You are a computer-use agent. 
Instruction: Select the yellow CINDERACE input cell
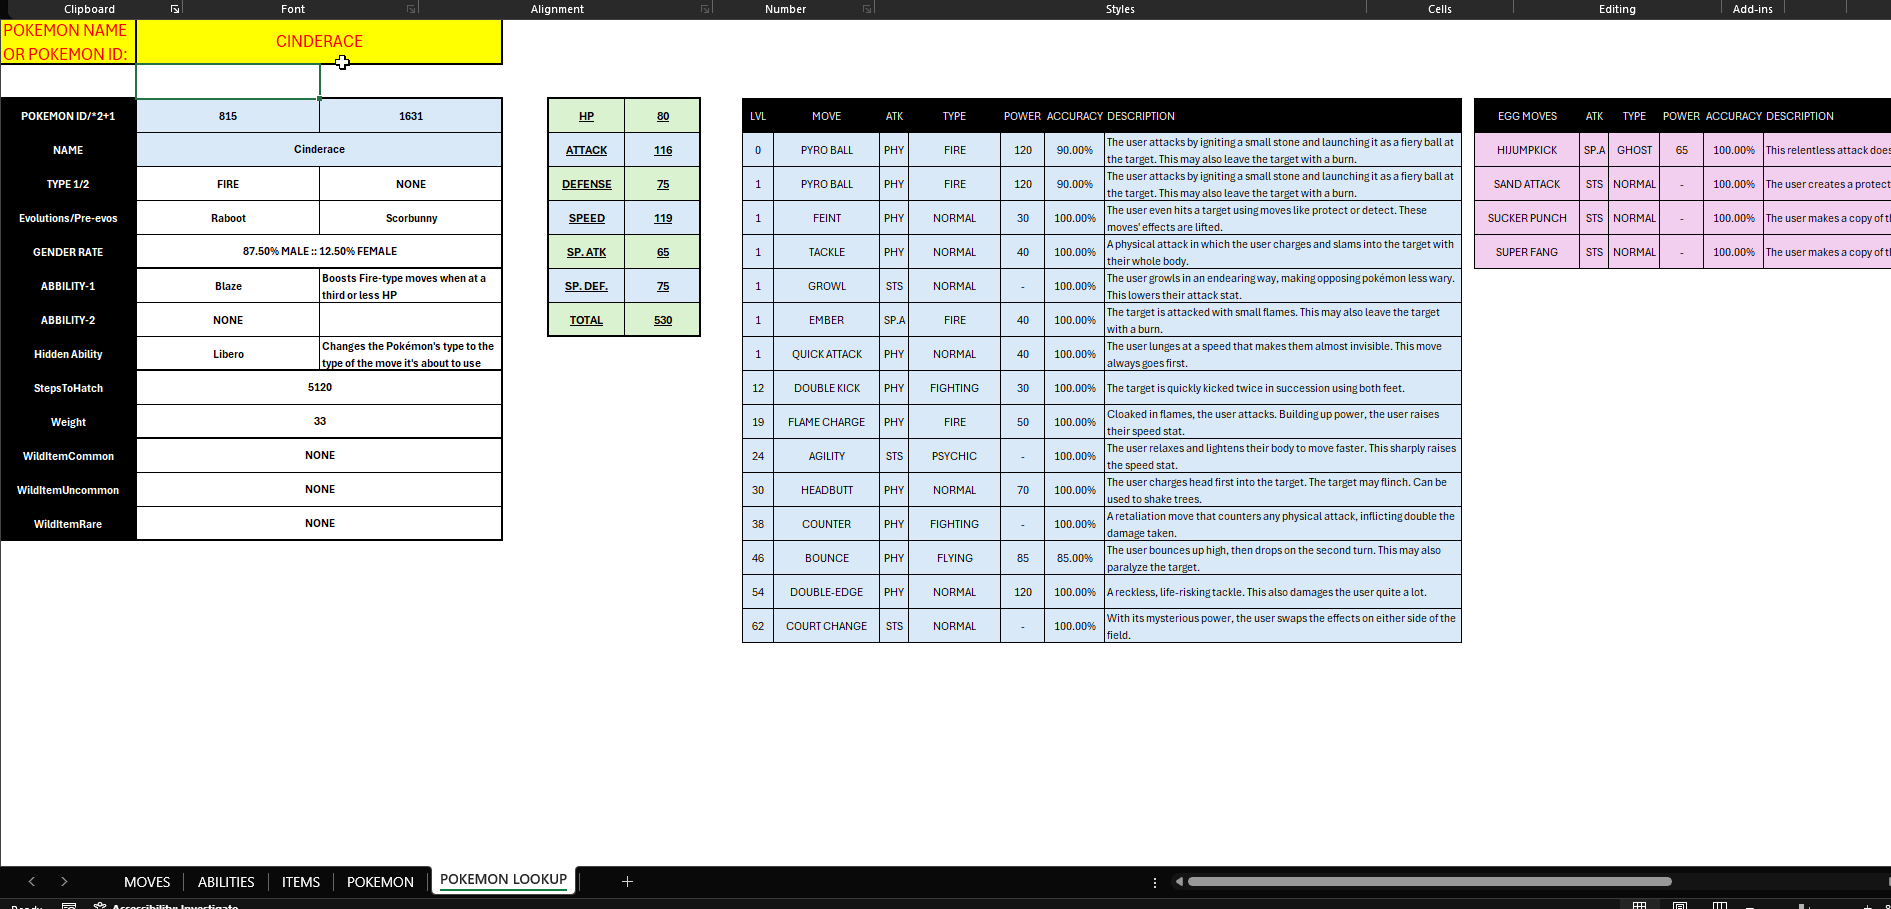[x=319, y=42]
